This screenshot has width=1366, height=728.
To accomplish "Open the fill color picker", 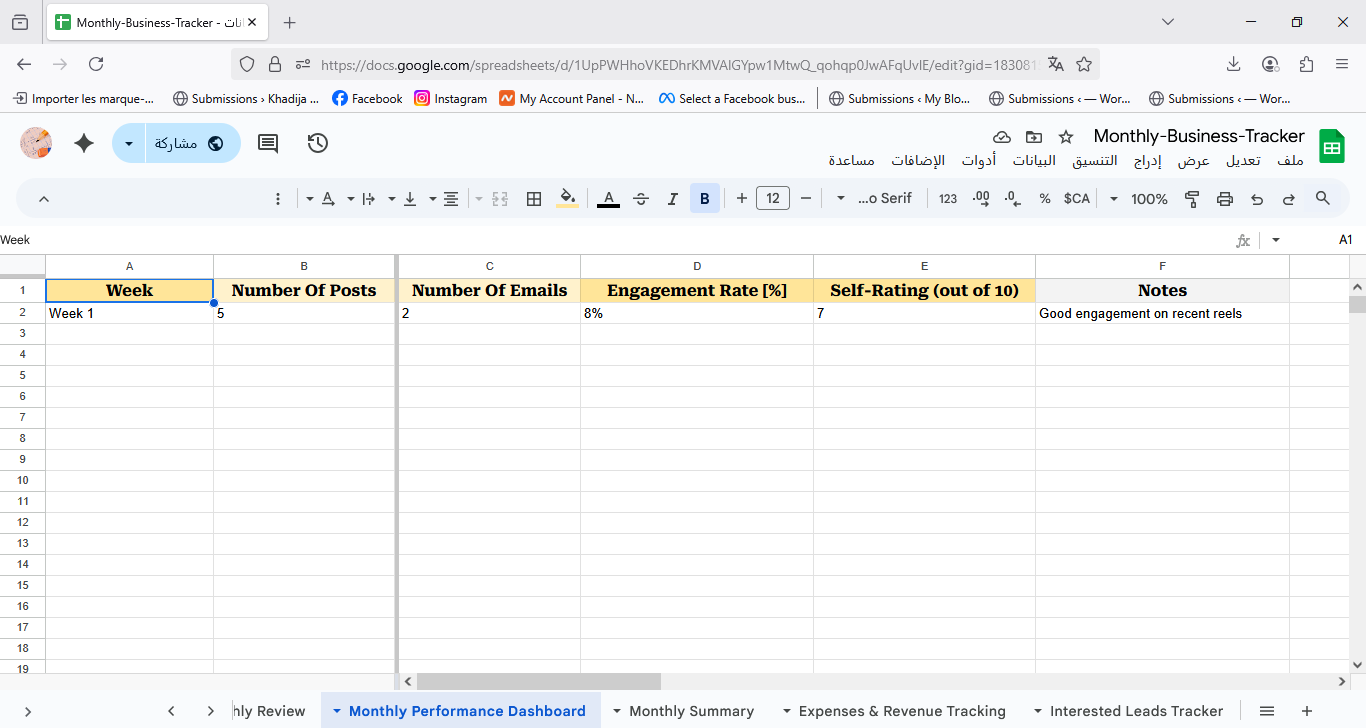I will coord(567,199).
